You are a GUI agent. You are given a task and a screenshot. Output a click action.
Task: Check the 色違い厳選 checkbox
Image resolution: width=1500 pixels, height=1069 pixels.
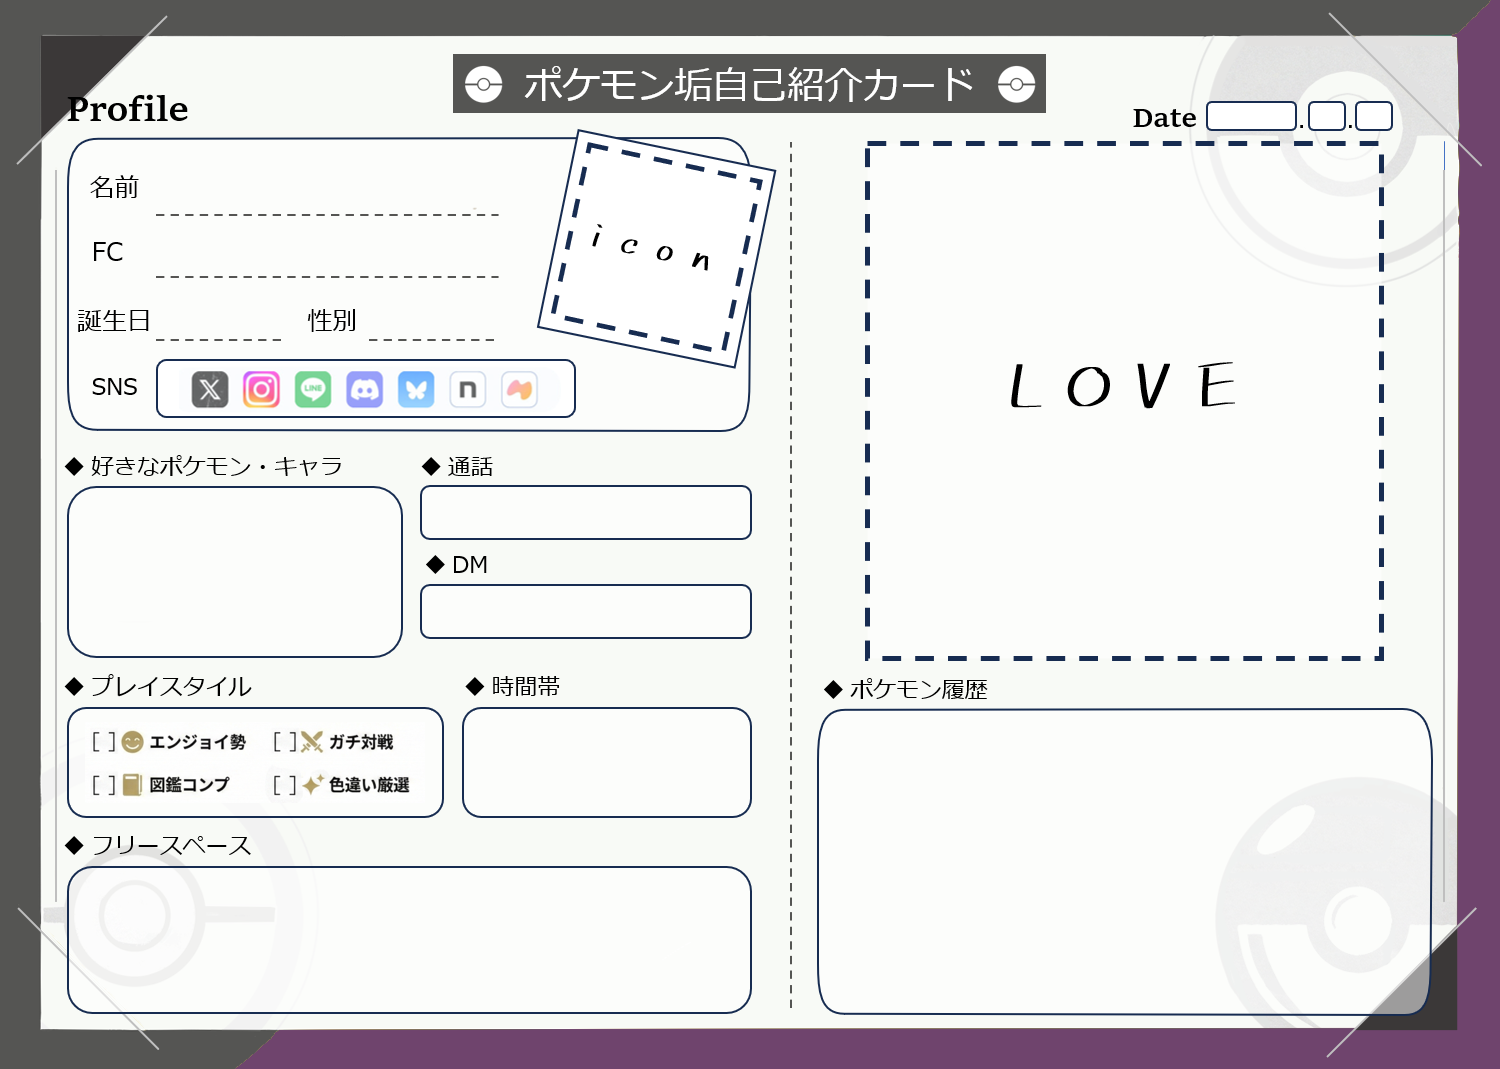(x=285, y=786)
